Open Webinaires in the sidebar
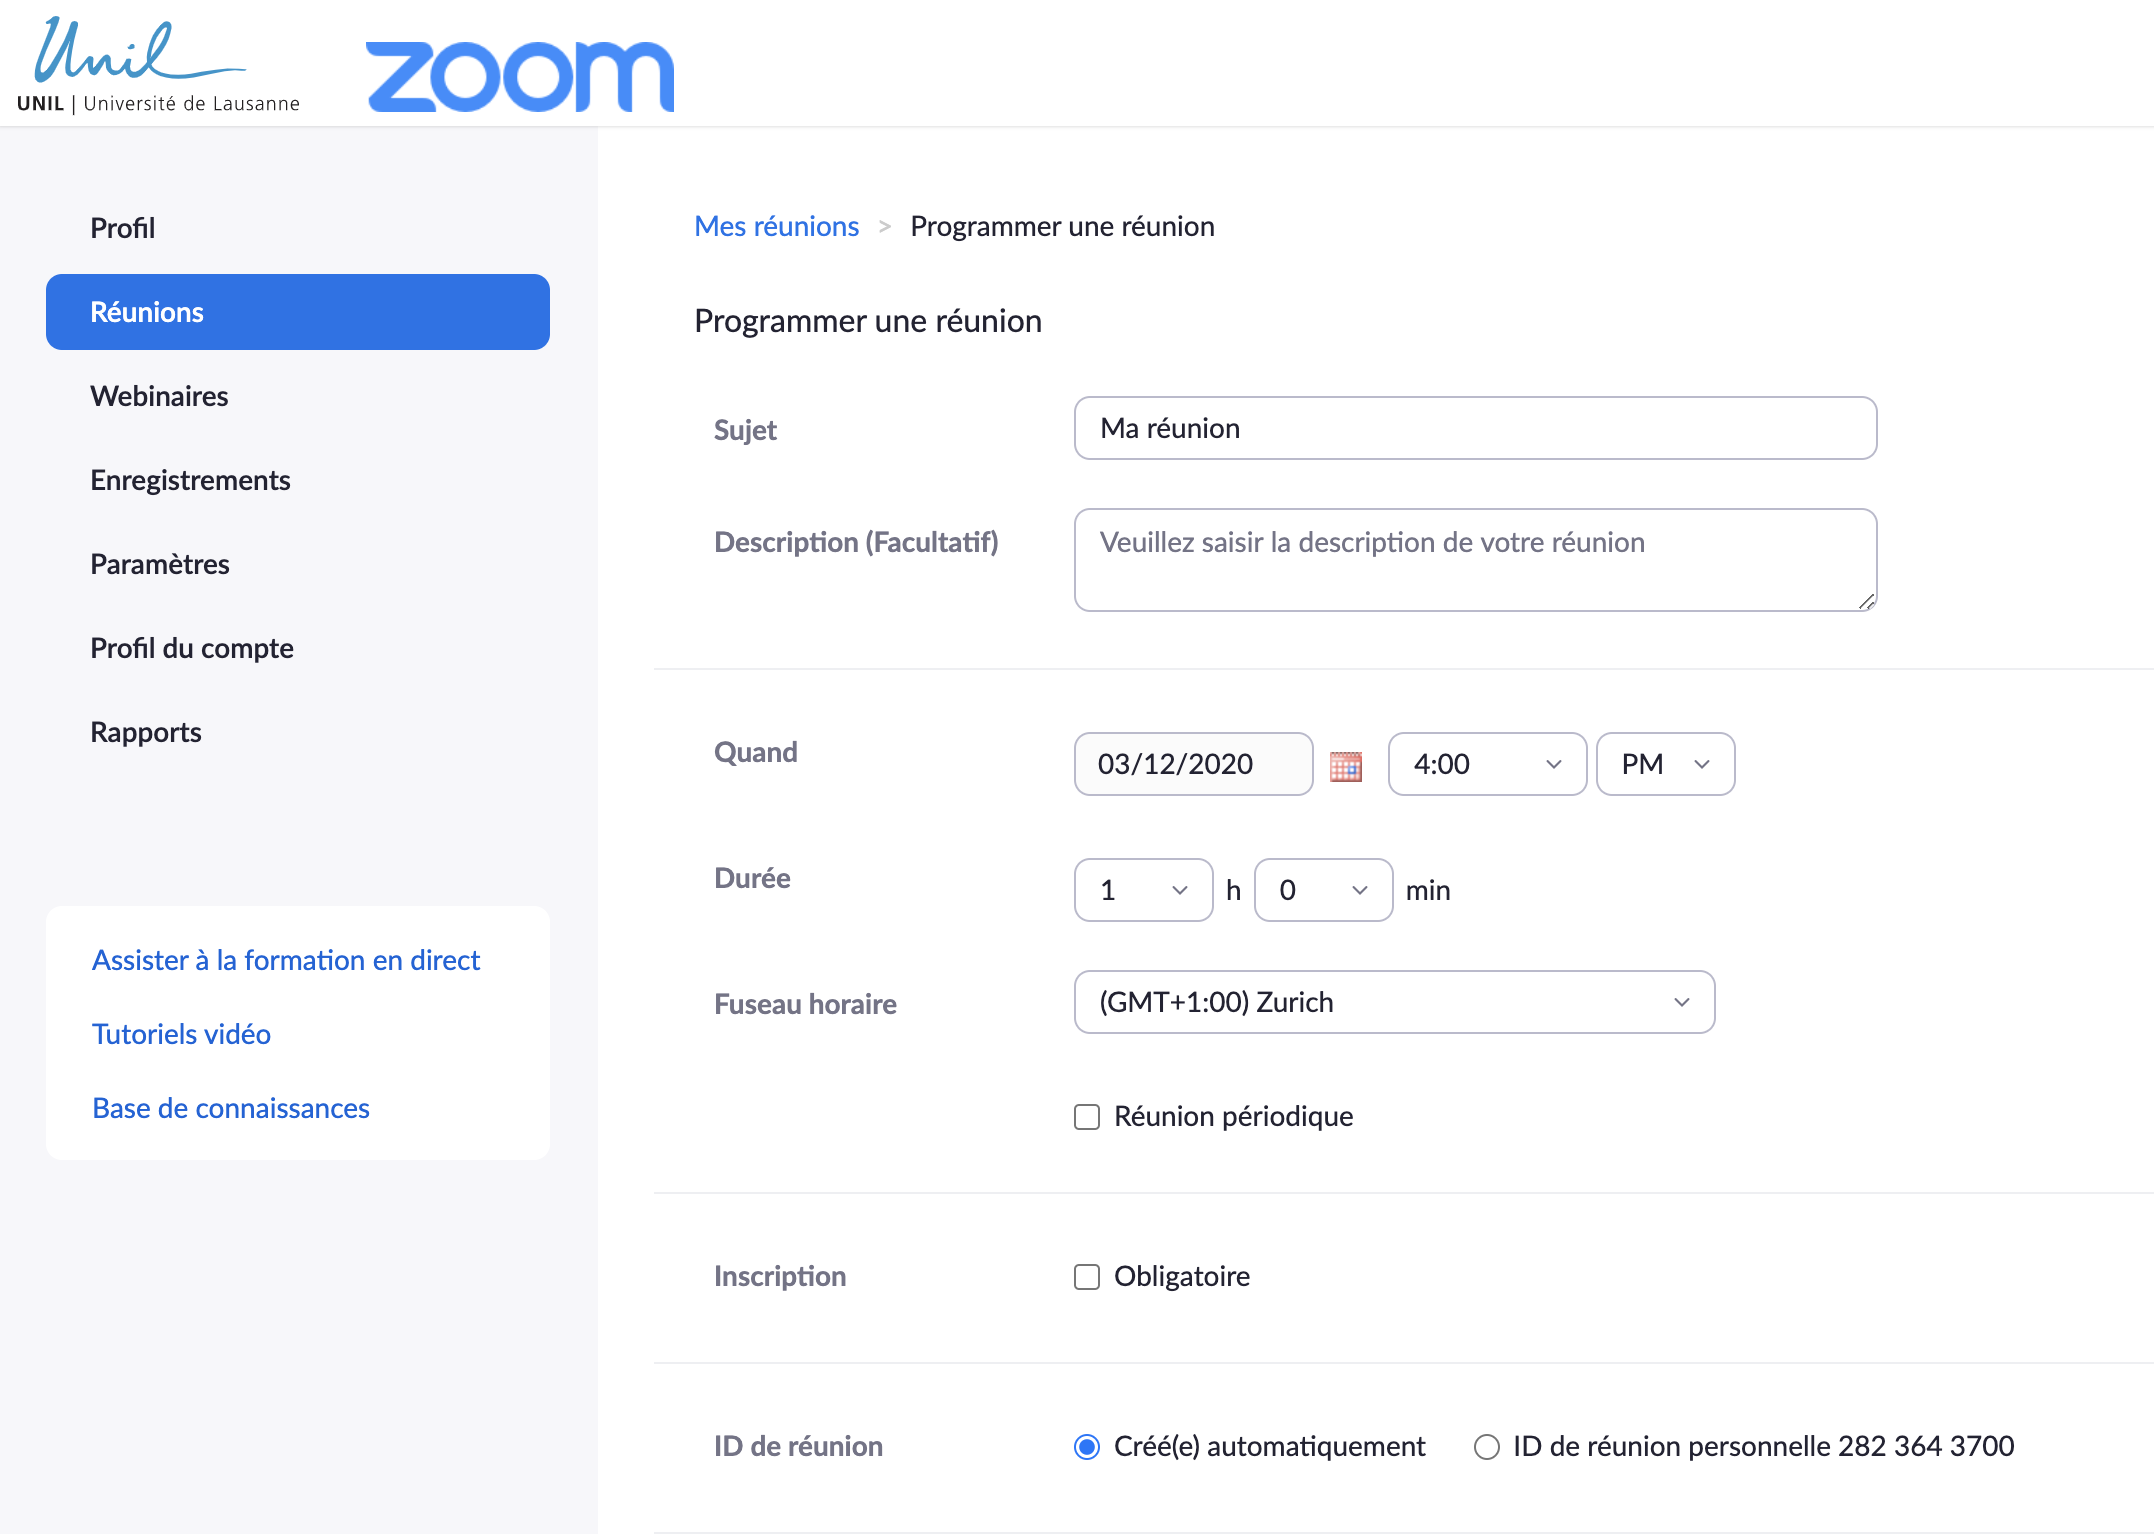 (x=159, y=396)
